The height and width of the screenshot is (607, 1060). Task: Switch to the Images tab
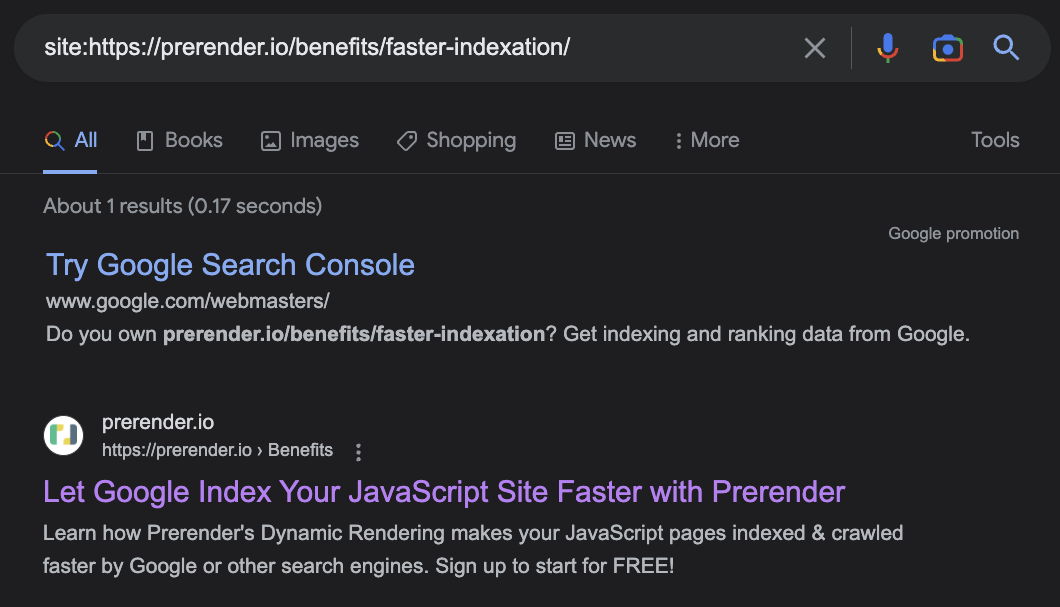click(310, 141)
